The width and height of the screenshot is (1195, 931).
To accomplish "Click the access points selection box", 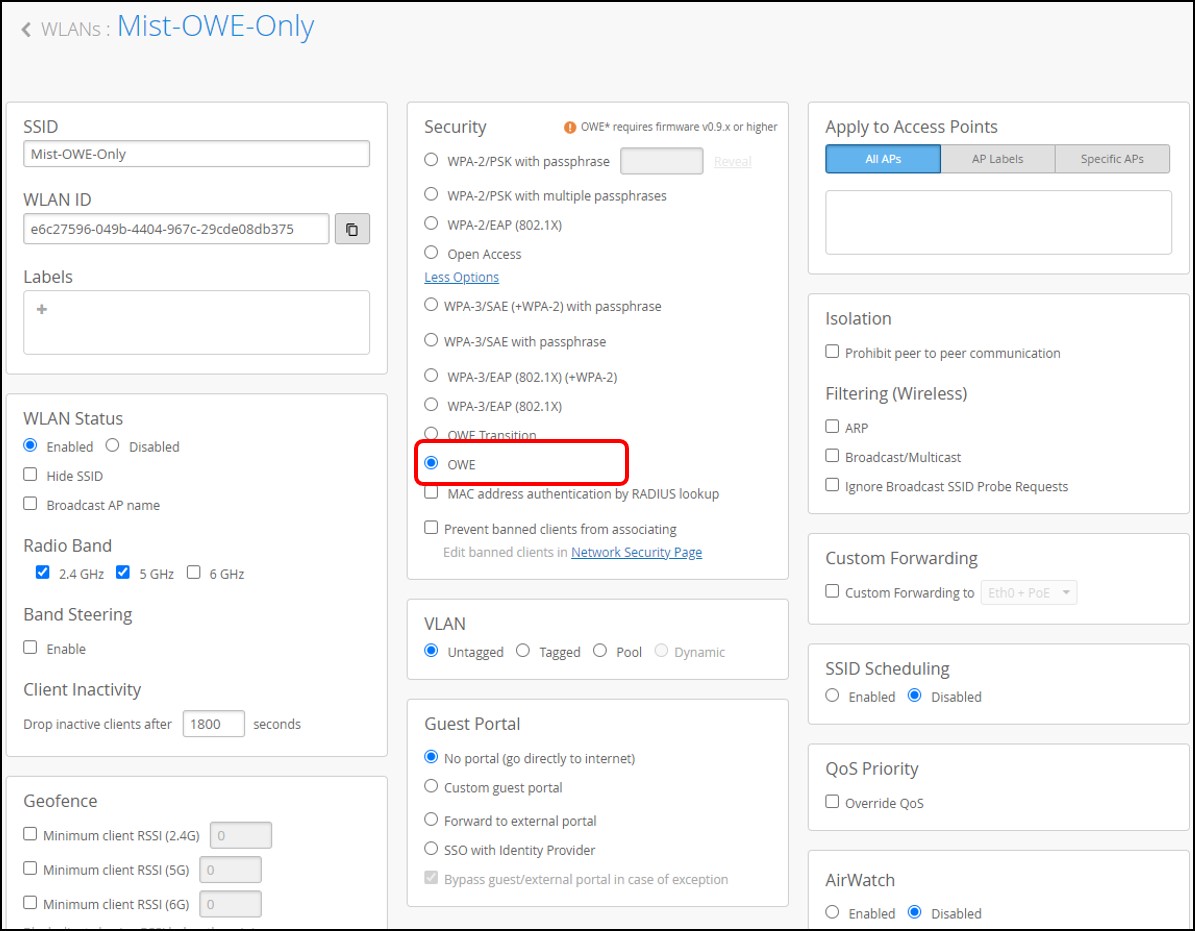I will click(998, 222).
